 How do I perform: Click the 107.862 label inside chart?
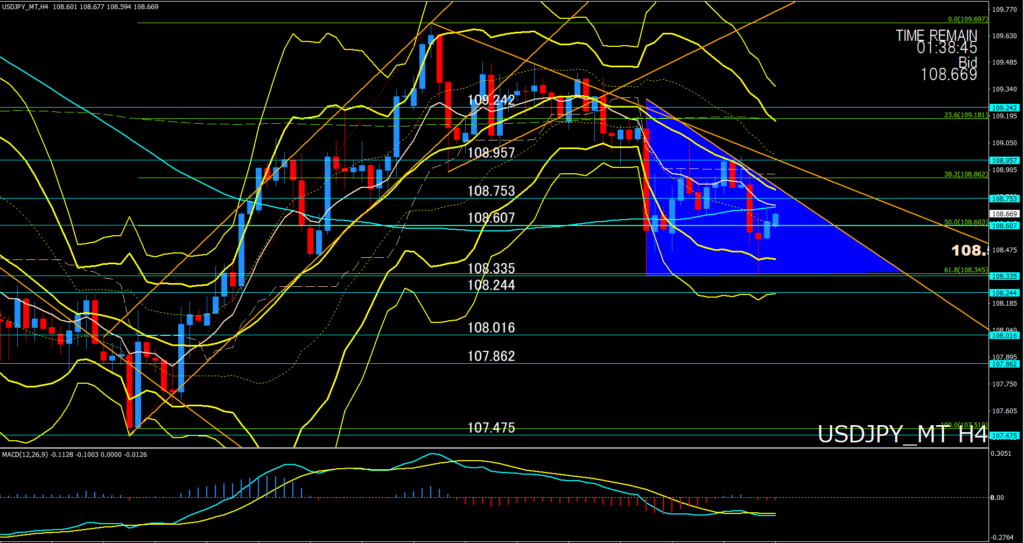click(x=491, y=356)
